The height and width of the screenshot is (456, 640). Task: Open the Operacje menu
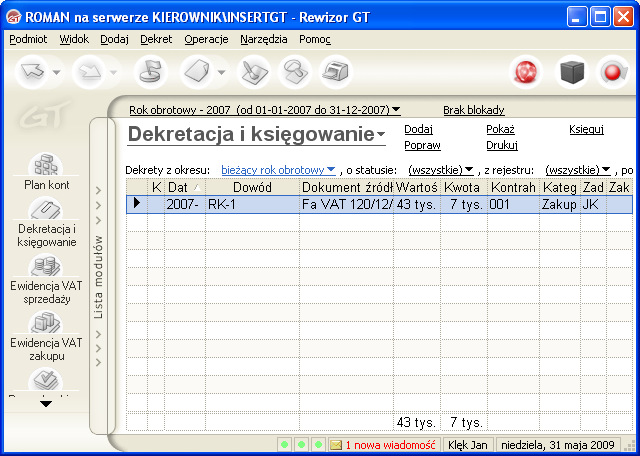click(x=206, y=40)
